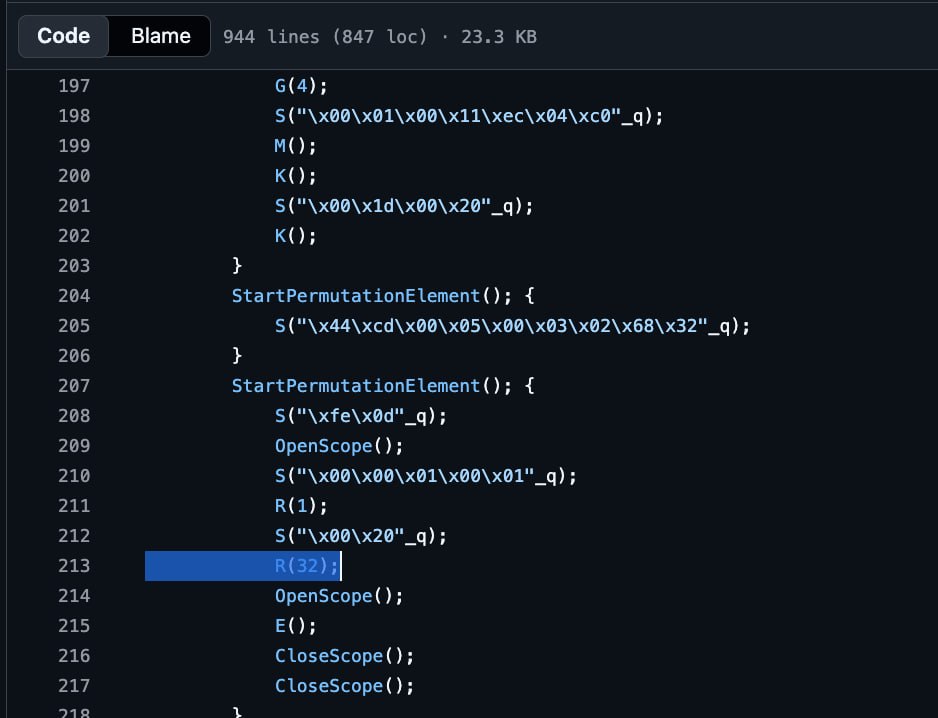Viewport: 938px width, 718px height.
Task: Click the OpenScope call on line 209
Action: (x=323, y=446)
